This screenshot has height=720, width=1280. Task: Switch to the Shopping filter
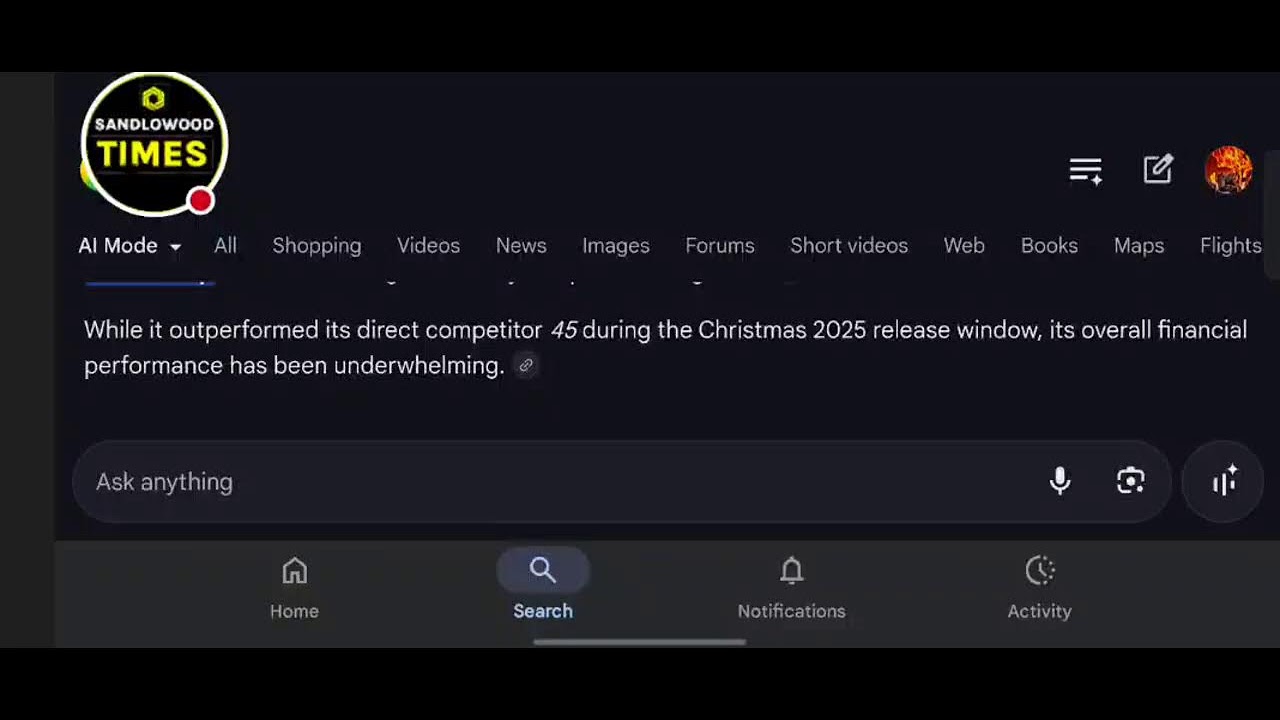coord(317,246)
